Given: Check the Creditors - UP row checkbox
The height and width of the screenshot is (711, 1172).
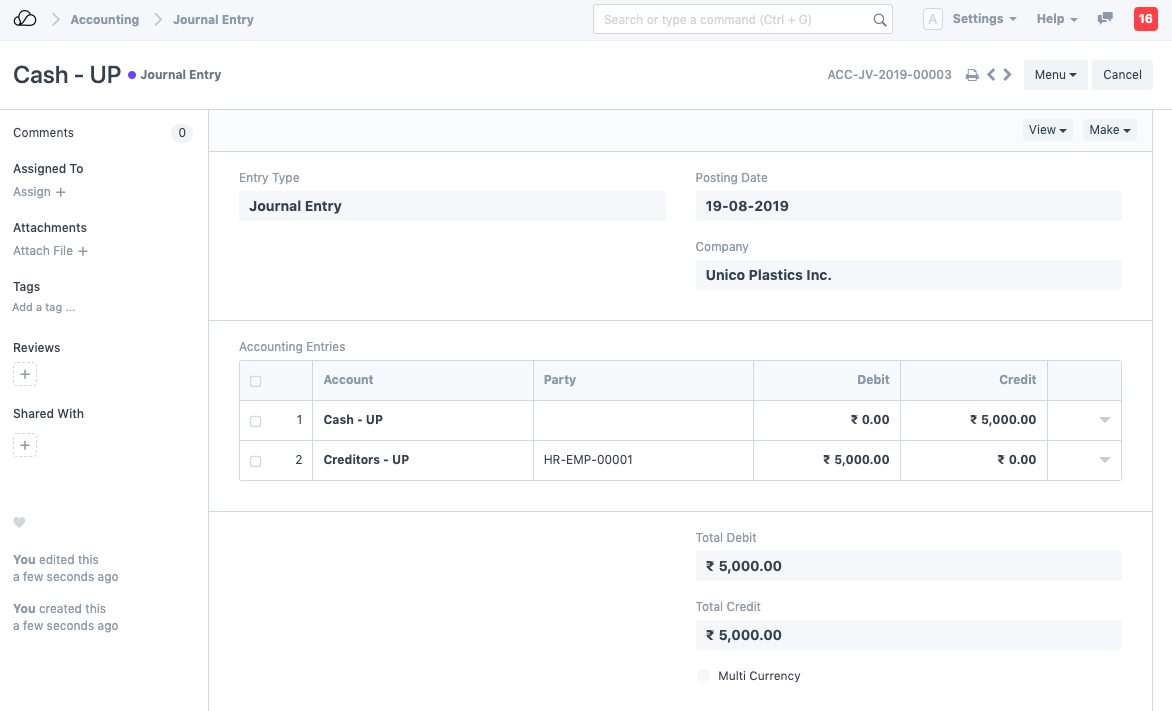Looking at the screenshot, I should [255, 461].
